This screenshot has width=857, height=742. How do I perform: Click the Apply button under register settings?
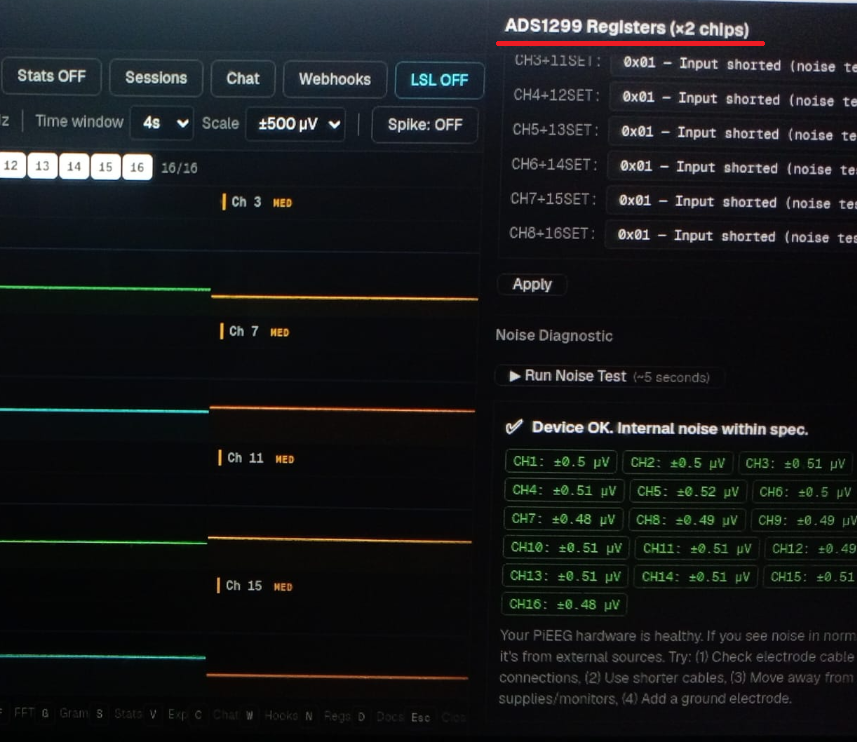click(532, 284)
